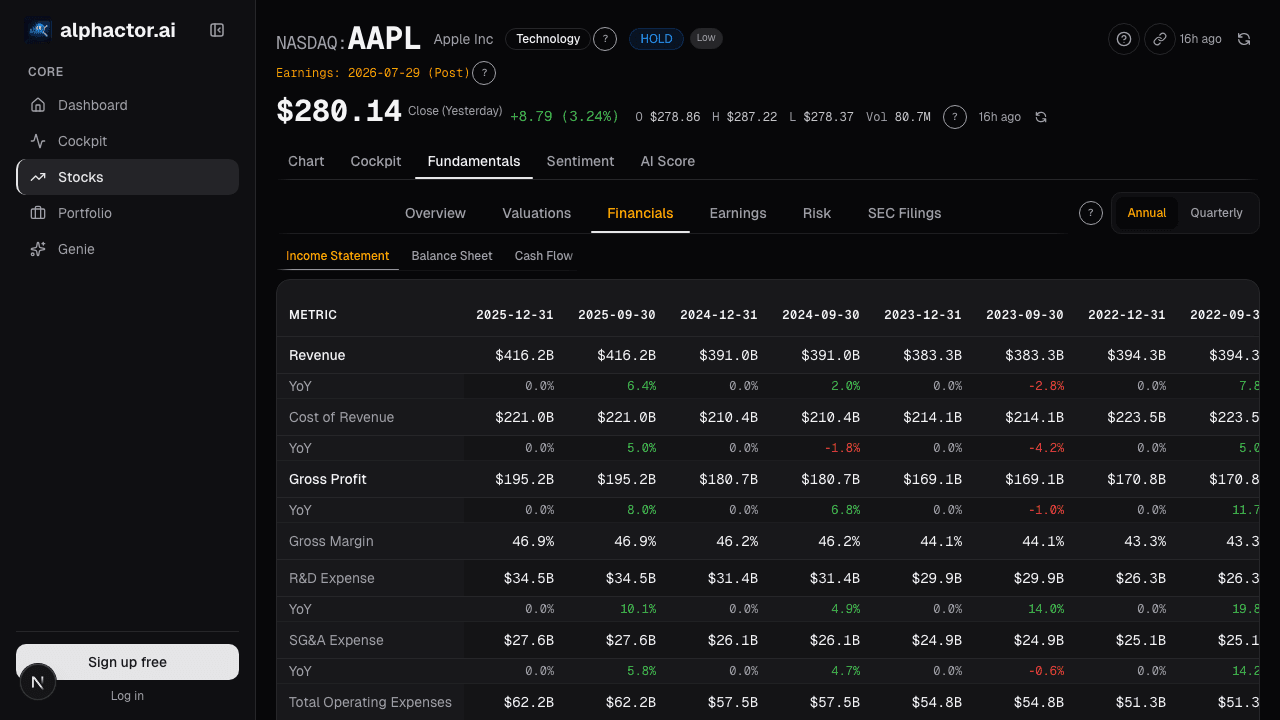Click the Log in link
Screen dimensions: 1280x720
coord(127,696)
